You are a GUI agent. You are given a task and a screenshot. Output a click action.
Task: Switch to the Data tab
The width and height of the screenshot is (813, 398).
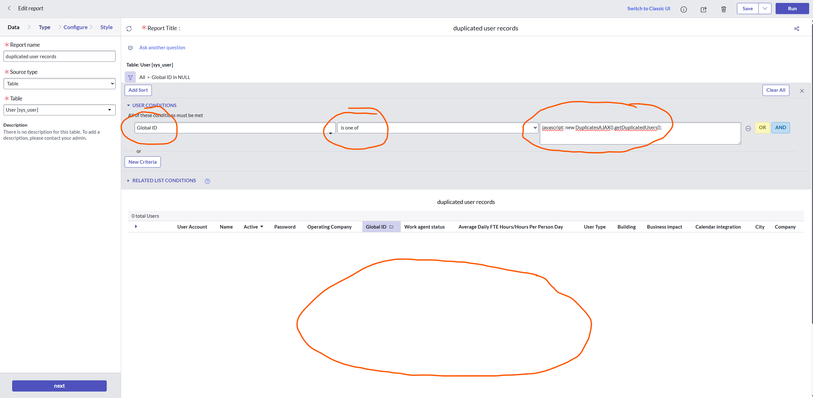(x=13, y=27)
